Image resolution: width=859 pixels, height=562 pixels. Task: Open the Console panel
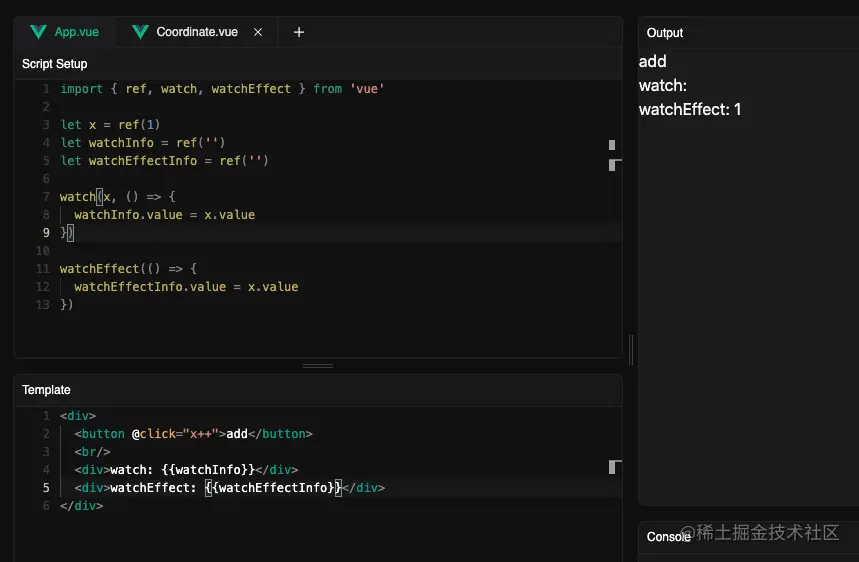coord(668,537)
